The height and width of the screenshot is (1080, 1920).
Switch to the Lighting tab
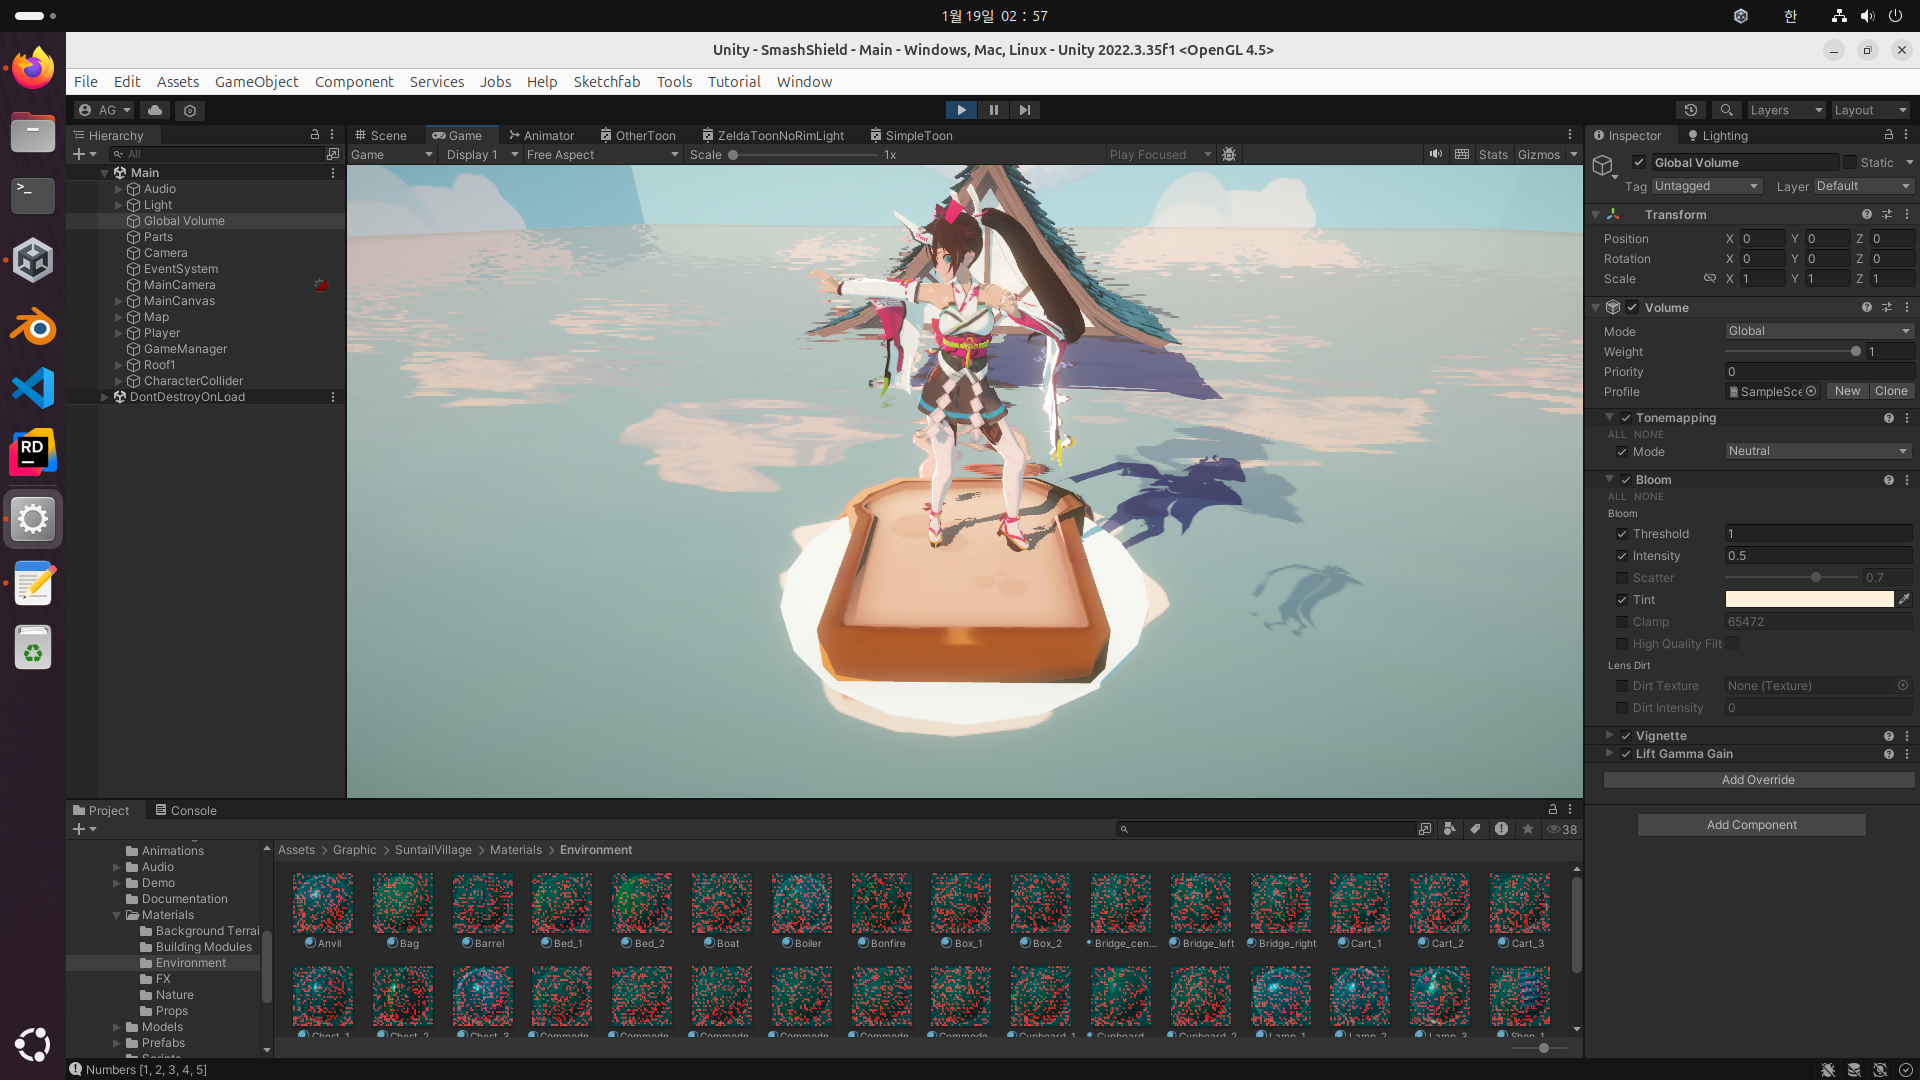pyautogui.click(x=1717, y=135)
